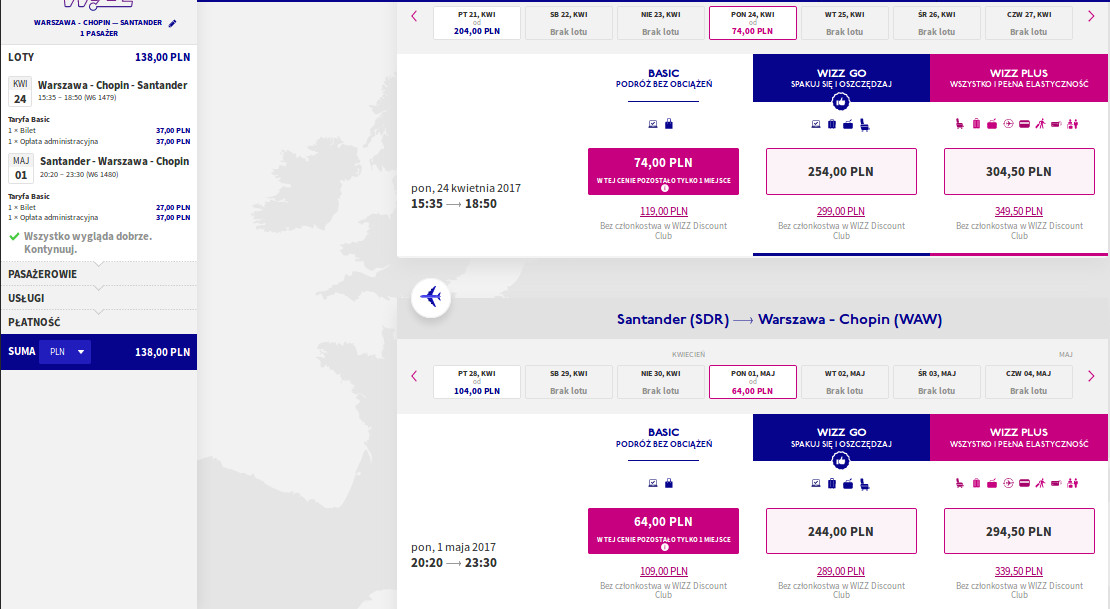Image resolution: width=1110 pixels, height=609 pixels.
Task: Click sit-together family icon, Wizz Plus 1 maja
Action: tap(1072, 483)
